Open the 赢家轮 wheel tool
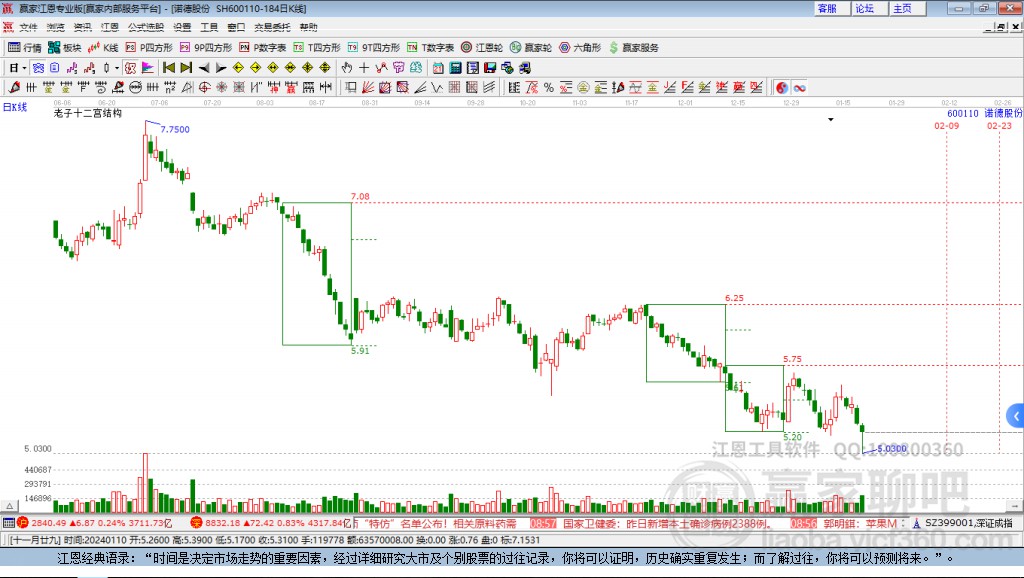Viewport: 1024px width, 578px height. pyautogui.click(x=531, y=48)
